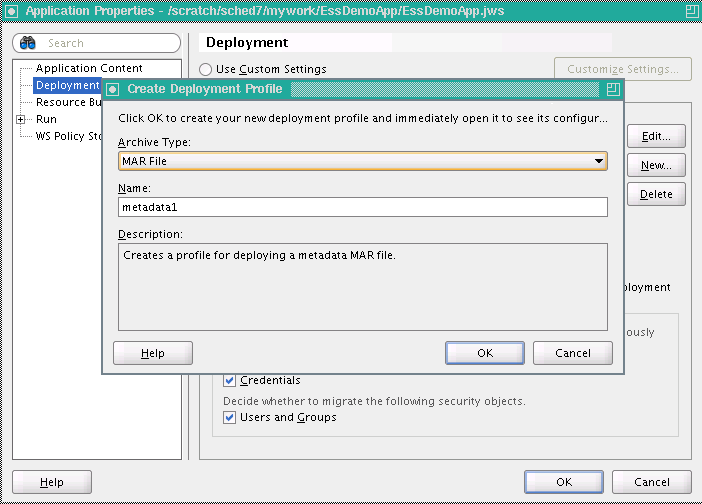702x504 pixels.
Task: Toggle the Users and Groups checkbox
Action: tap(229, 418)
